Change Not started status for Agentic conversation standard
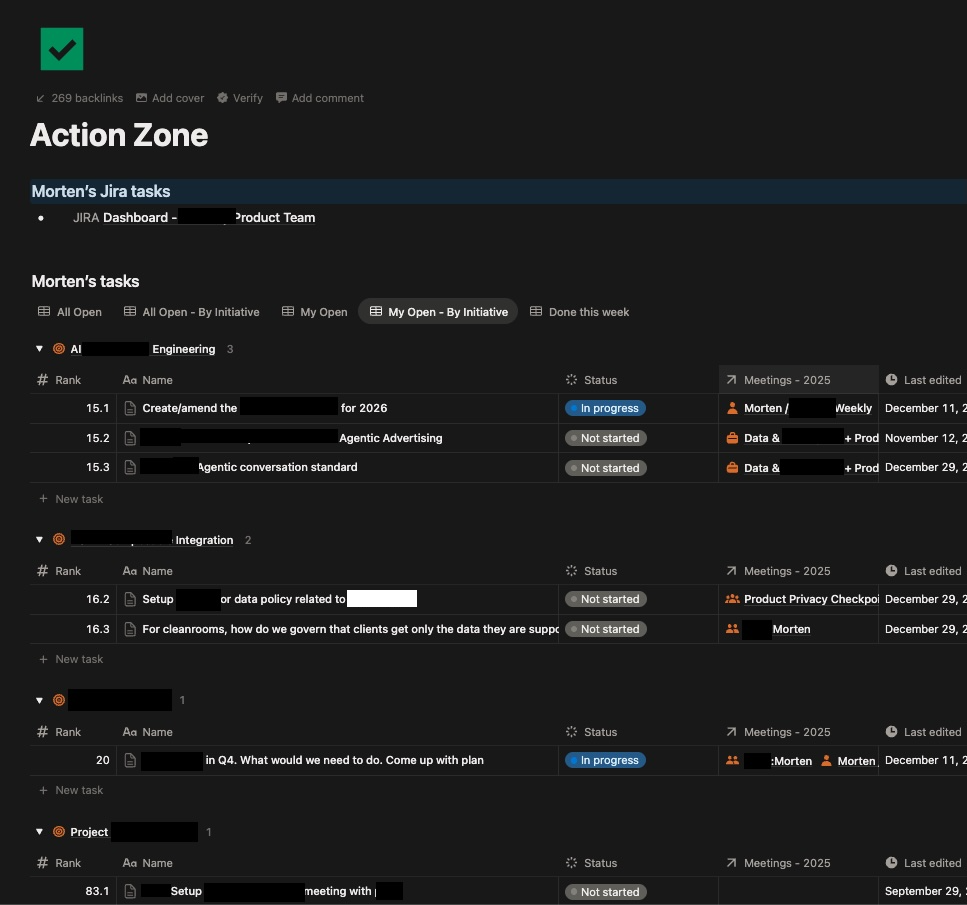Image resolution: width=967 pixels, height=905 pixels. 603,468
